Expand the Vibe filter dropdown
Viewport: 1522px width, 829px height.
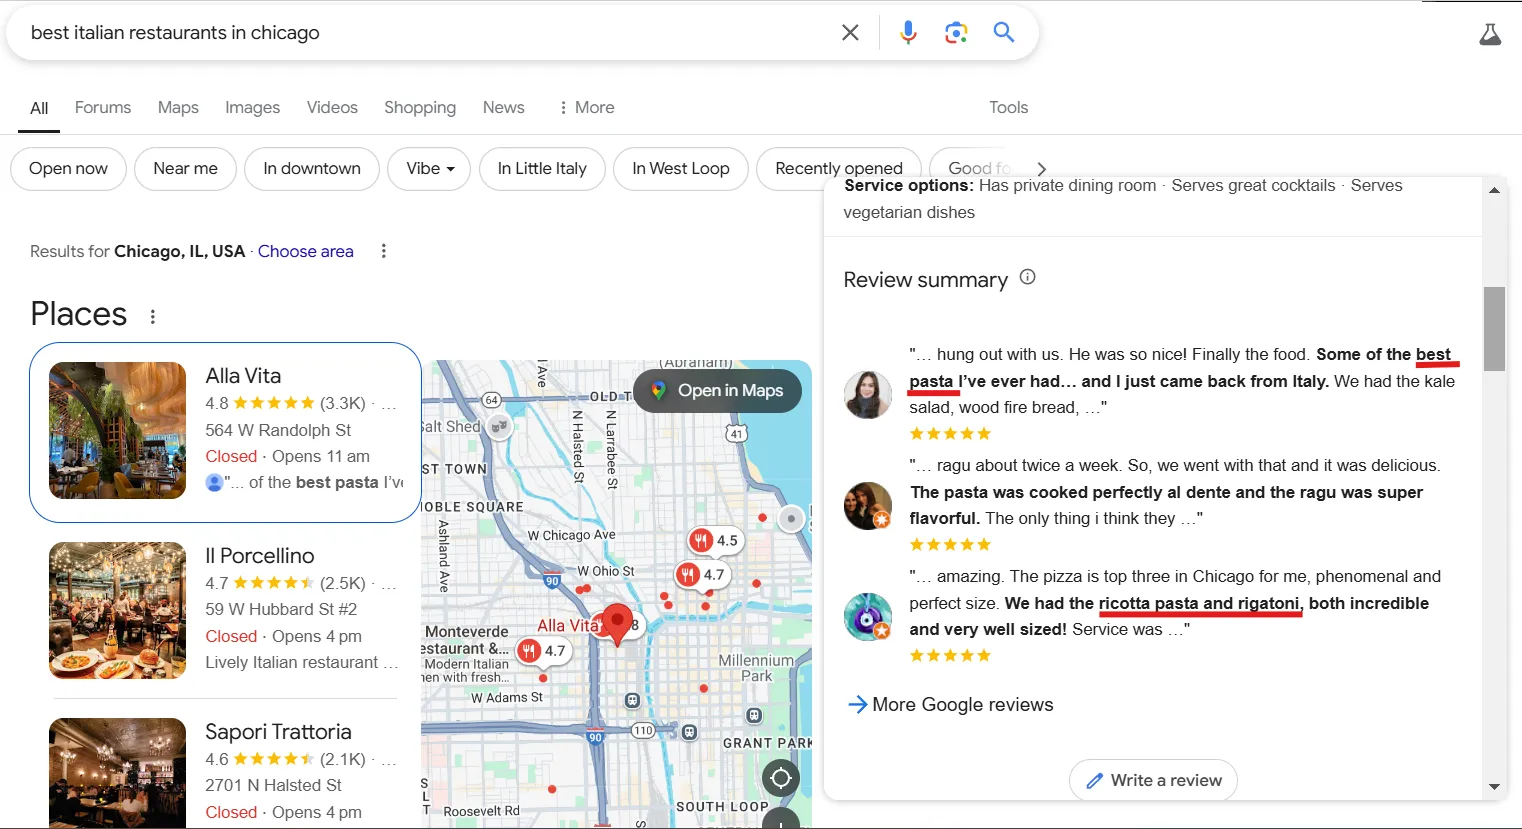[429, 168]
